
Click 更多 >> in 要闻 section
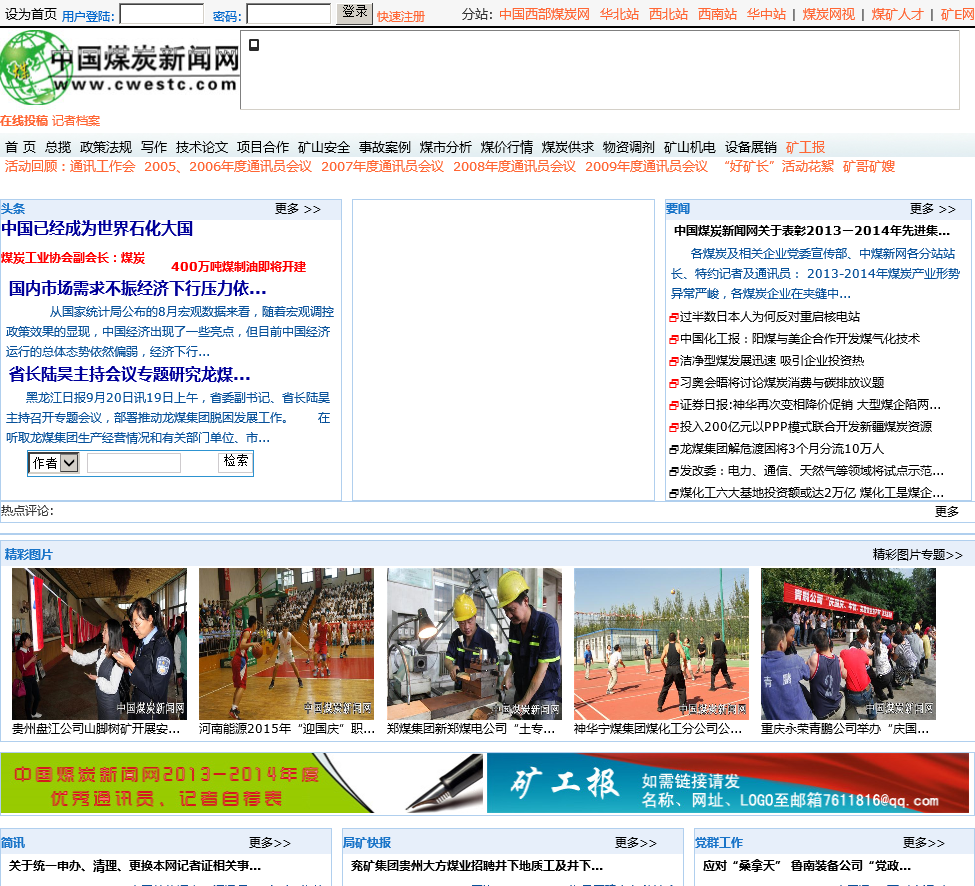click(932, 209)
